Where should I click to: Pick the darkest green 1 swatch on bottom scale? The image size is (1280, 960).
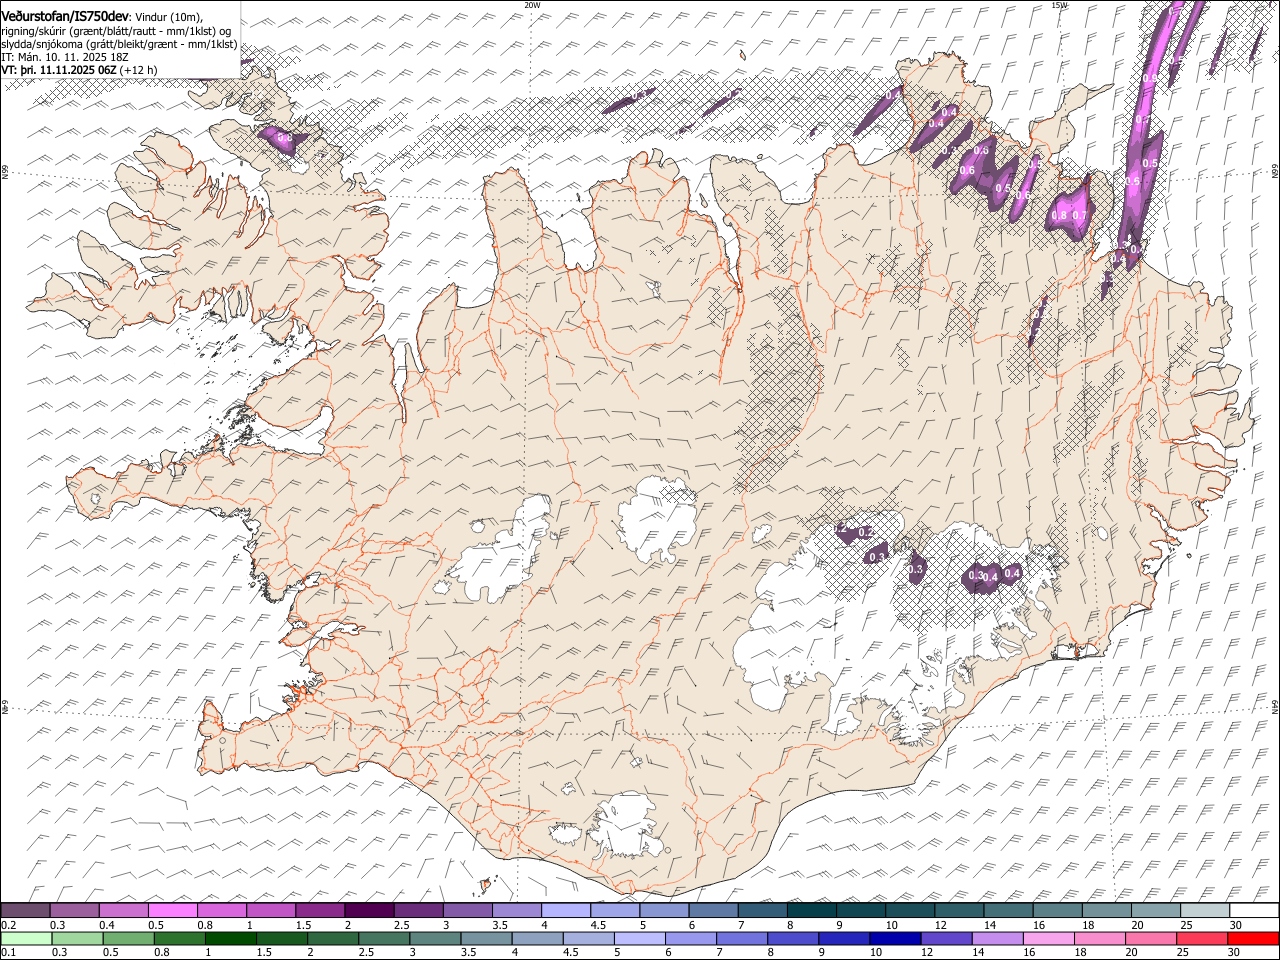pos(230,938)
